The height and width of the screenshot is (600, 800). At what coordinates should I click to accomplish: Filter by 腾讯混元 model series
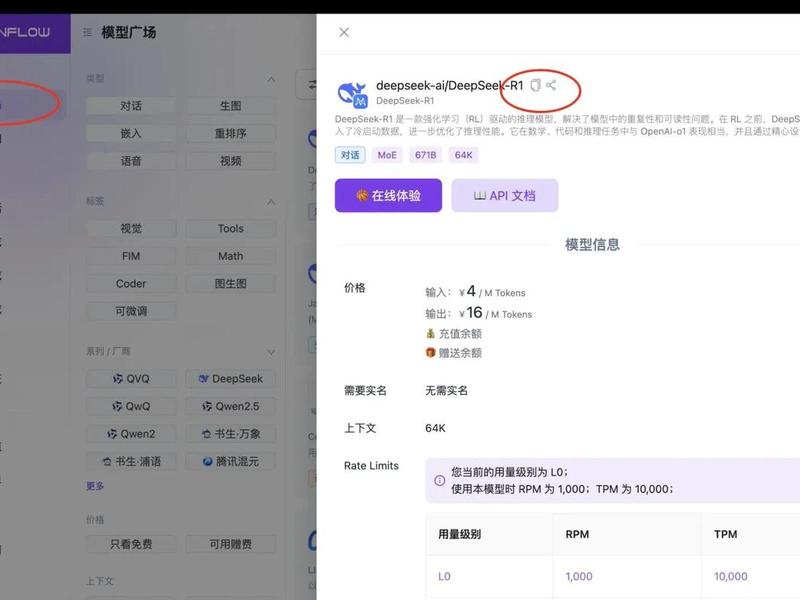point(231,462)
